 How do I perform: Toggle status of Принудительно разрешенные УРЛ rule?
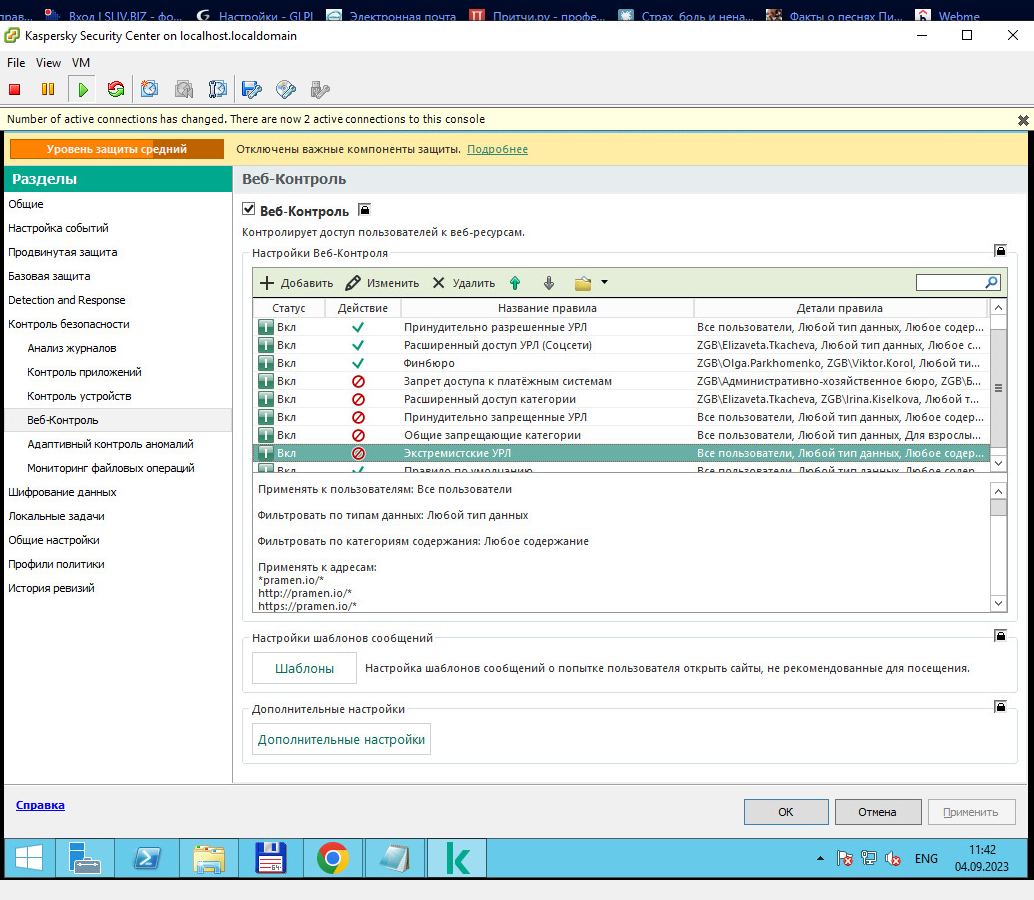pyautogui.click(x=266, y=327)
